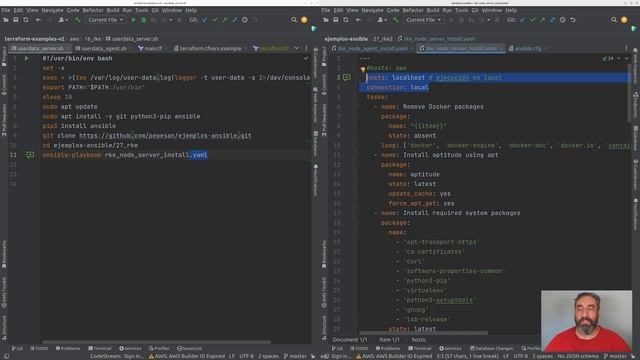
Task: Switch to terraform.tfvars.example tab
Action: tap(210, 49)
